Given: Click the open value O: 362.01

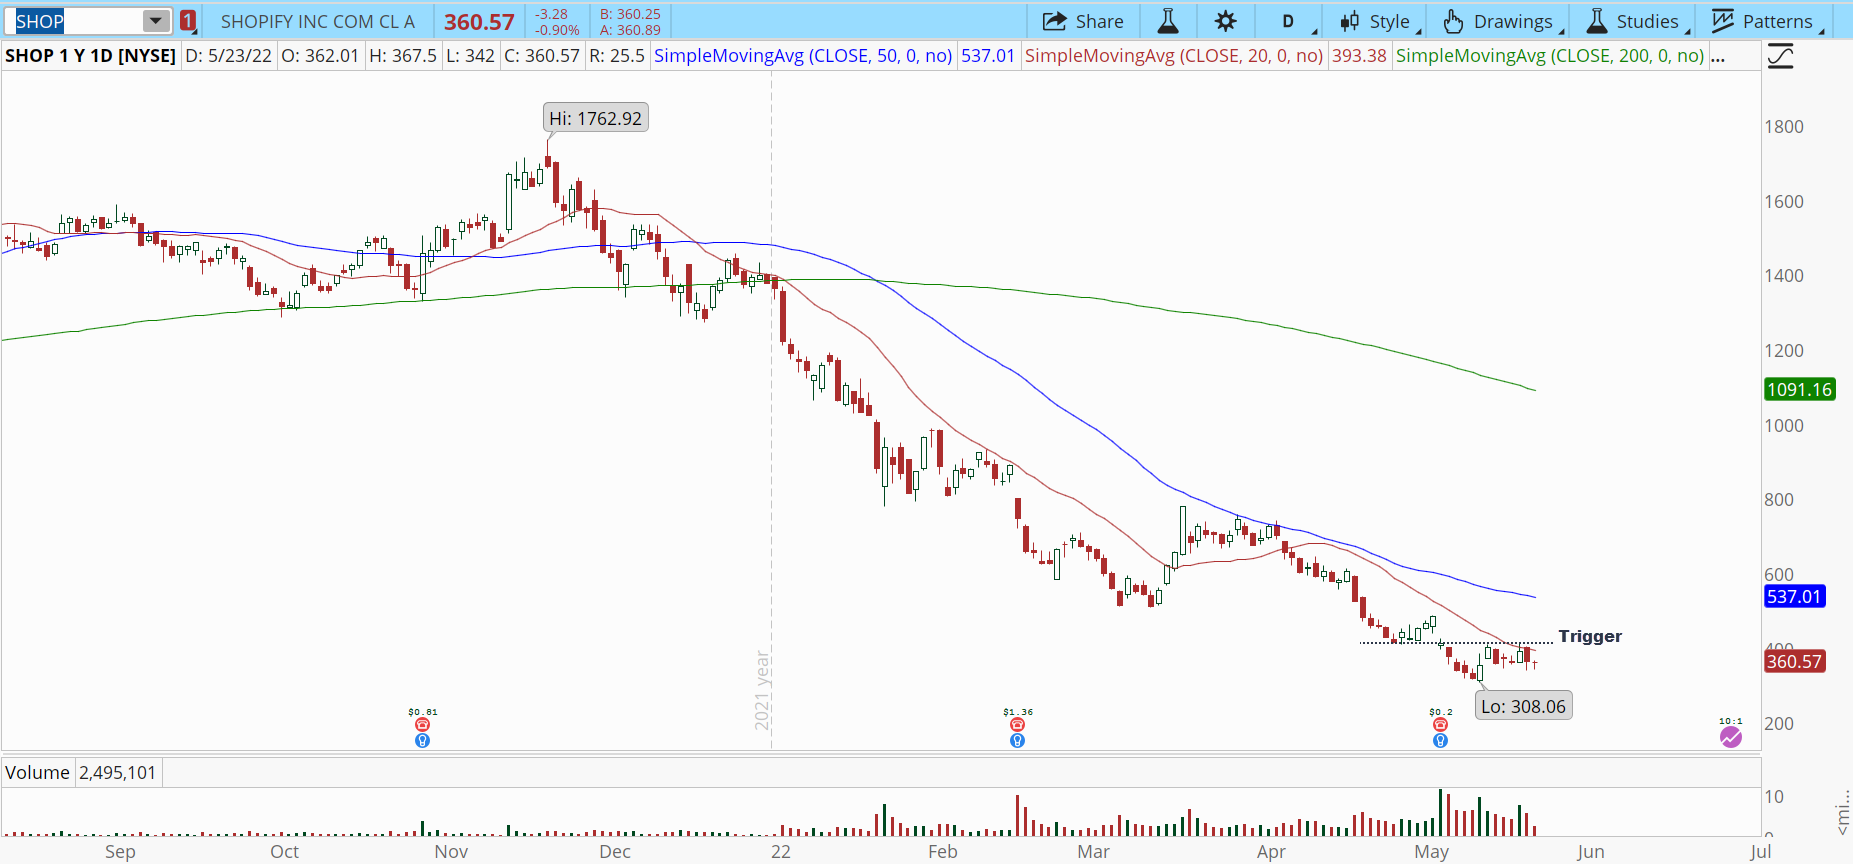Looking at the screenshot, I should pos(320,56).
